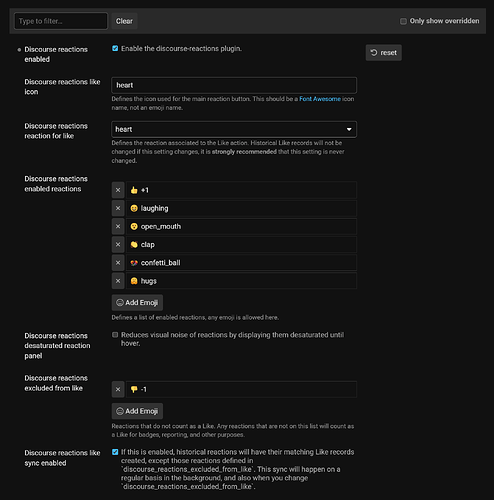
Task: Open the Font Awesome link
Action: click(320, 99)
